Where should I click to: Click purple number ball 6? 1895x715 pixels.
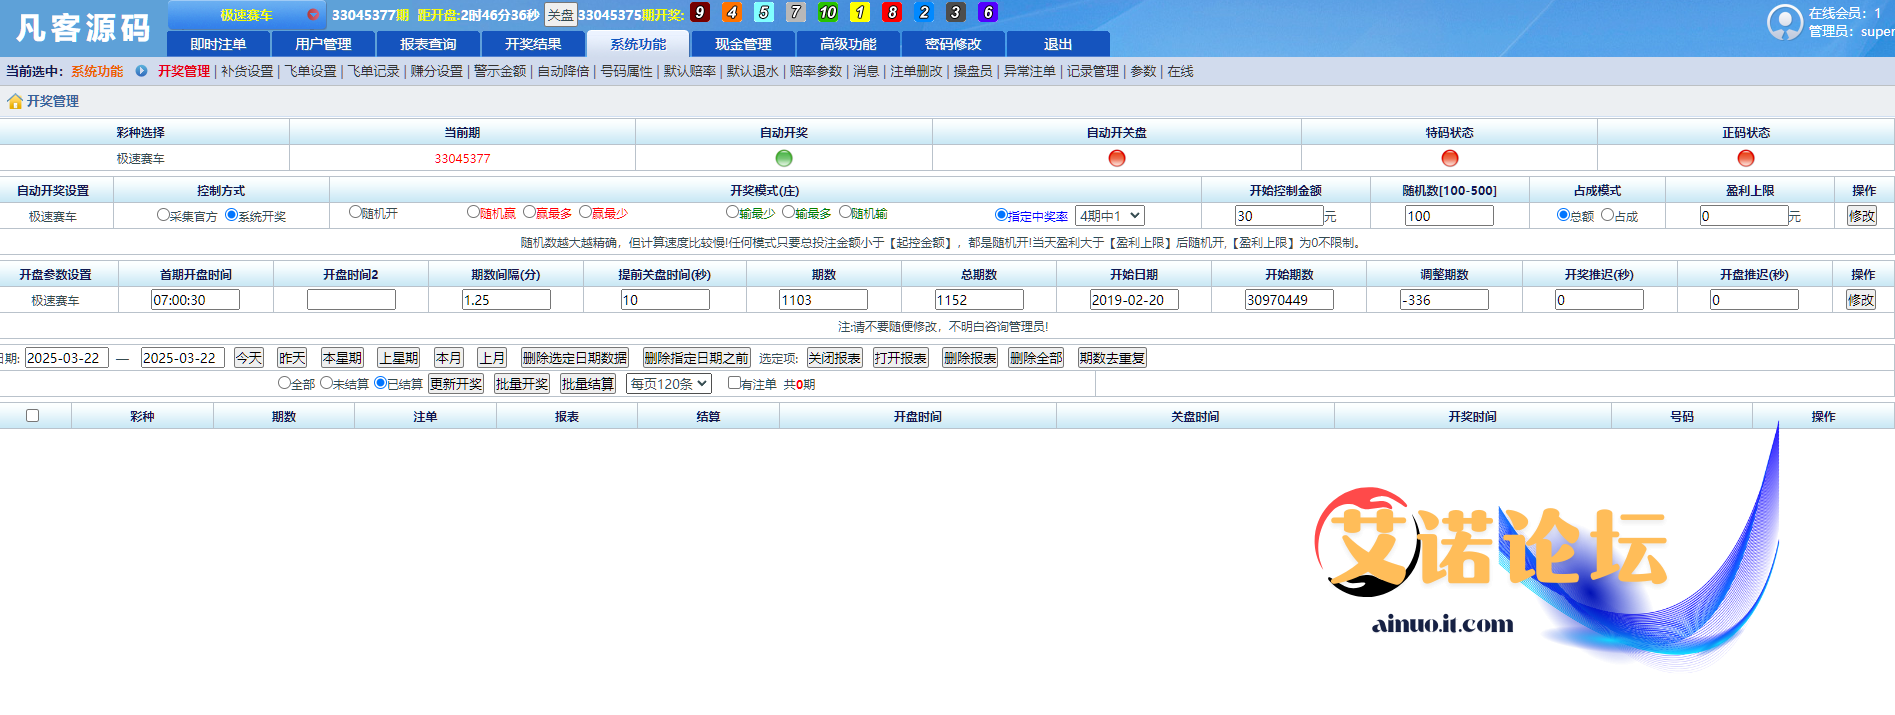click(988, 12)
